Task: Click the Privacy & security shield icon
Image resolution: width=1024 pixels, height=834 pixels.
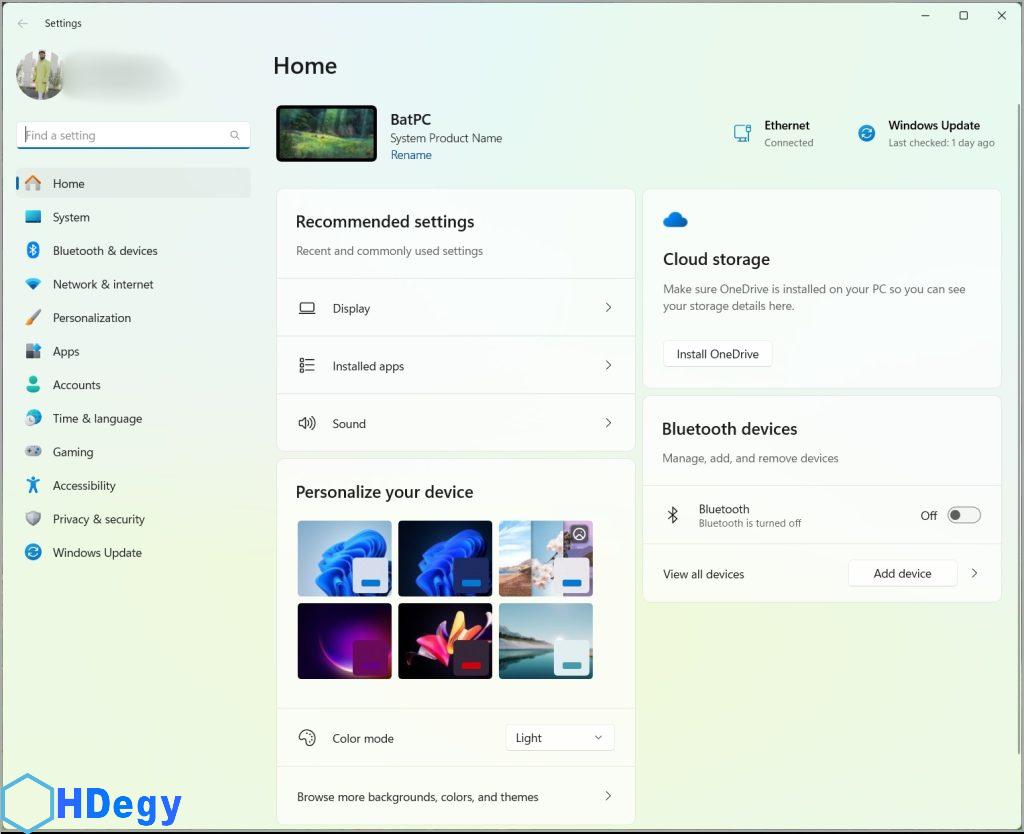Action: 33,519
